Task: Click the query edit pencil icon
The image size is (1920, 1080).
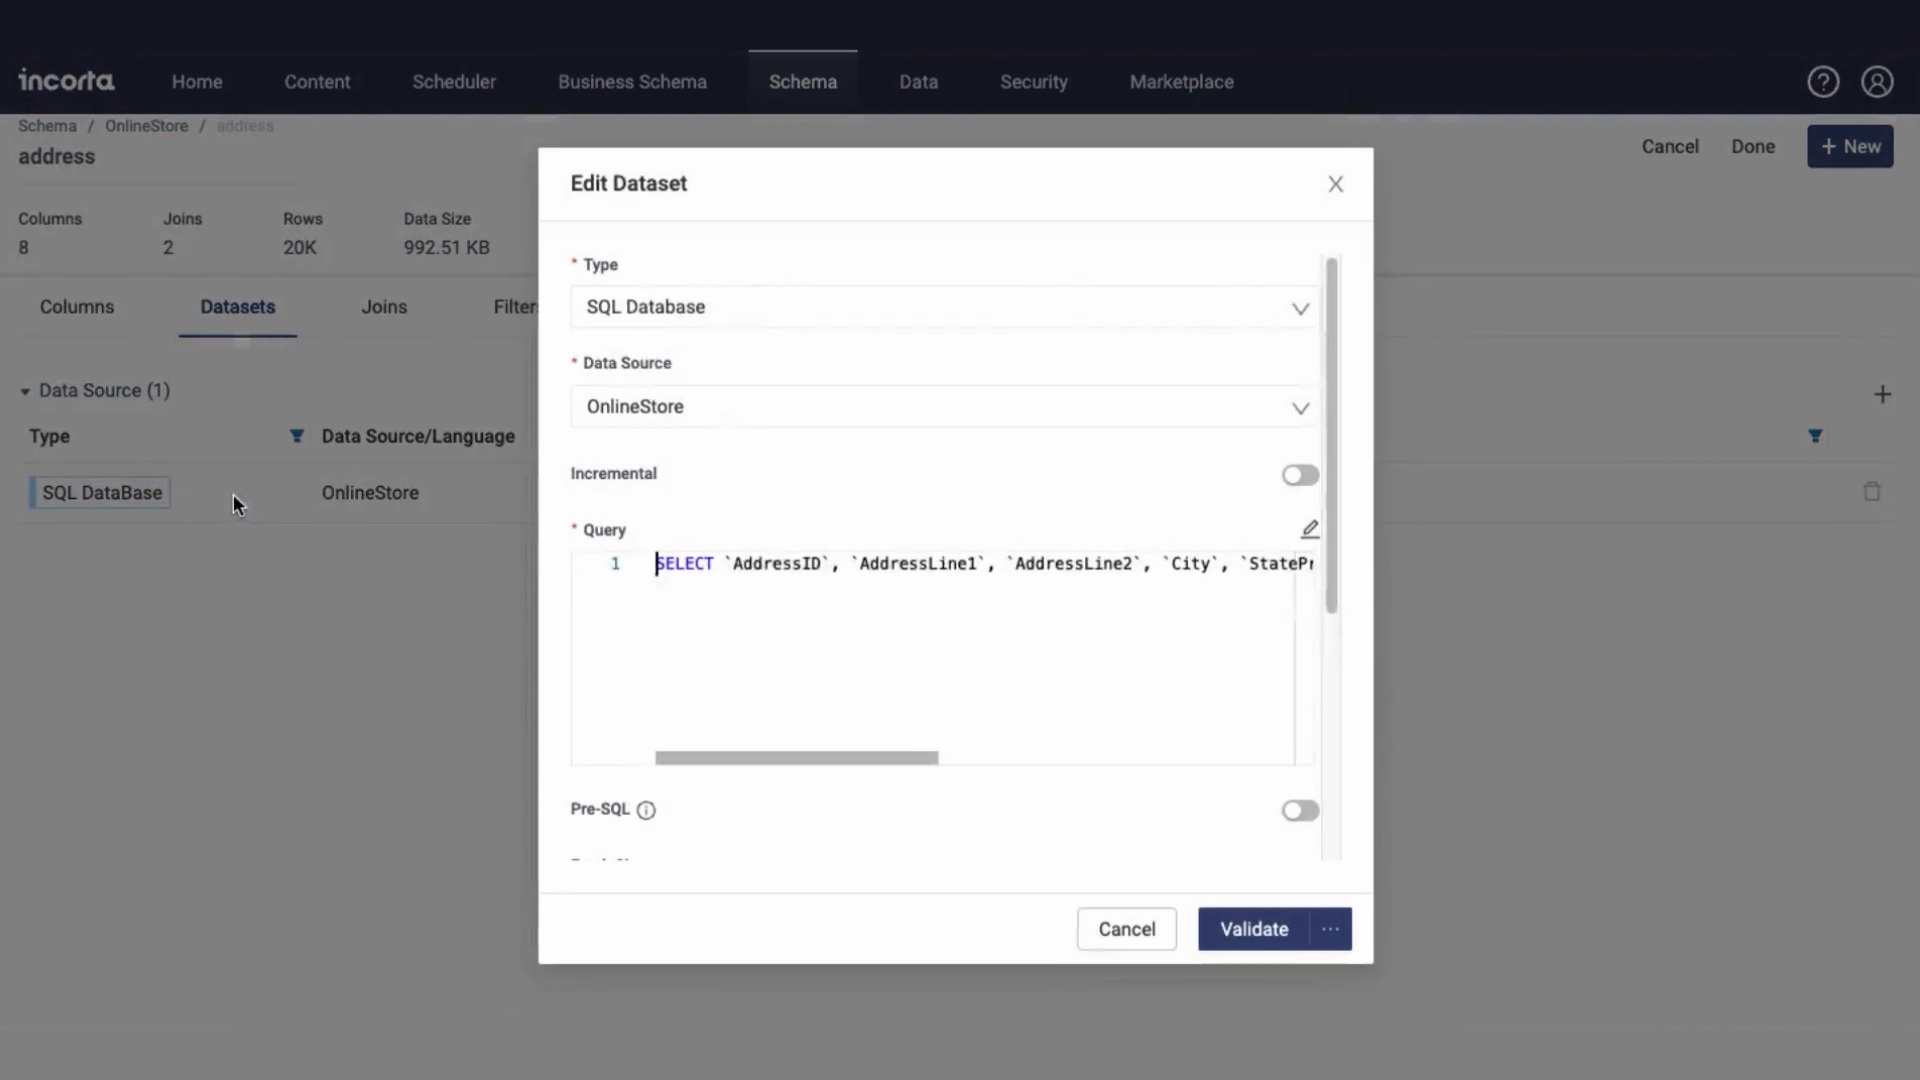Action: [x=1309, y=529]
